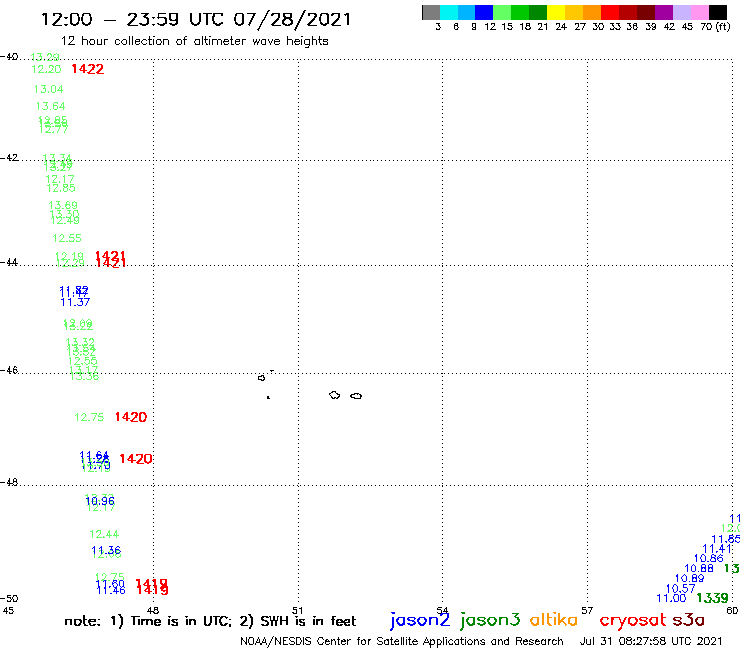Click the gray swatch in the color scale

pyautogui.click(x=431, y=12)
